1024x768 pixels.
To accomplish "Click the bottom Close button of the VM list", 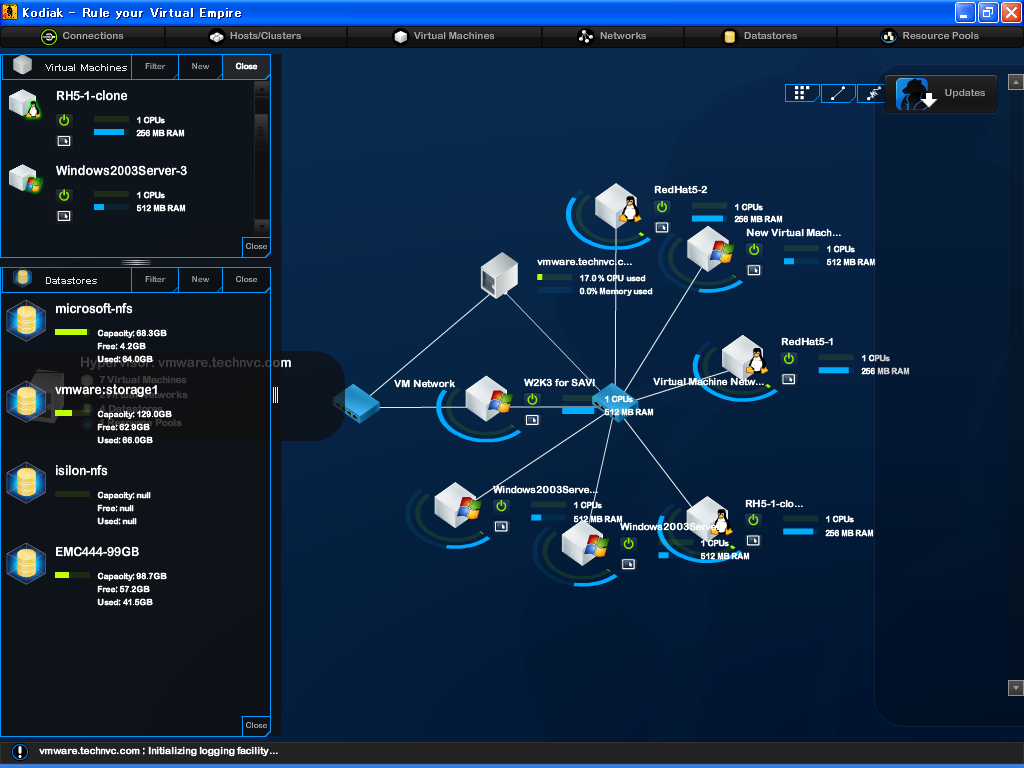I will point(256,246).
